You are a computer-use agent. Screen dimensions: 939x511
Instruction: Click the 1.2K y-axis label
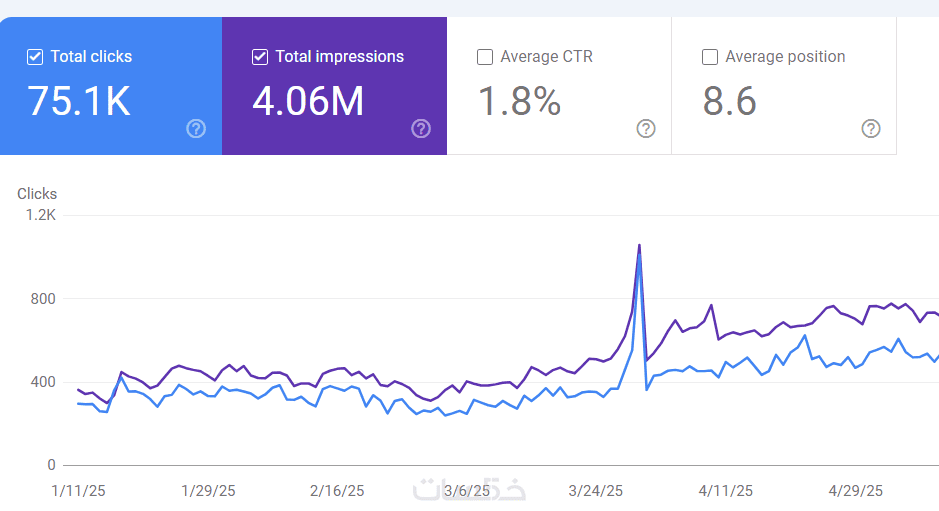(41, 215)
